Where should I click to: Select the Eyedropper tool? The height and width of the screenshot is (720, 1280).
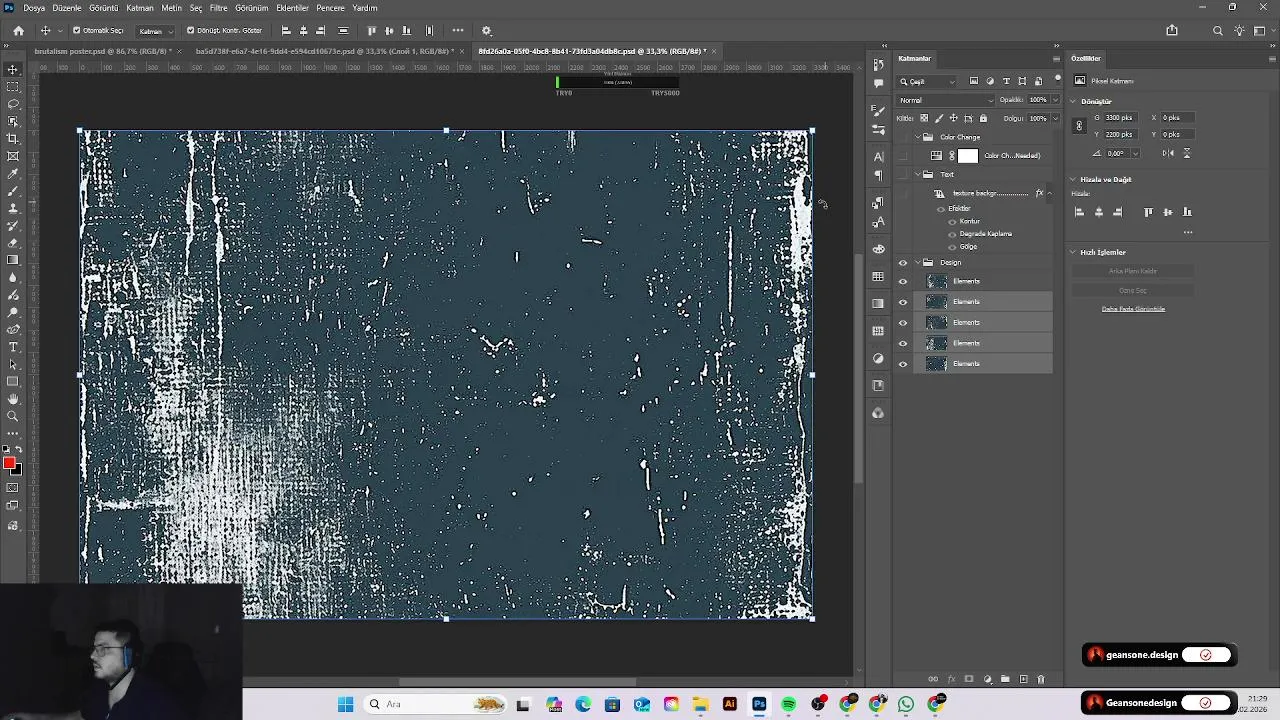point(13,173)
